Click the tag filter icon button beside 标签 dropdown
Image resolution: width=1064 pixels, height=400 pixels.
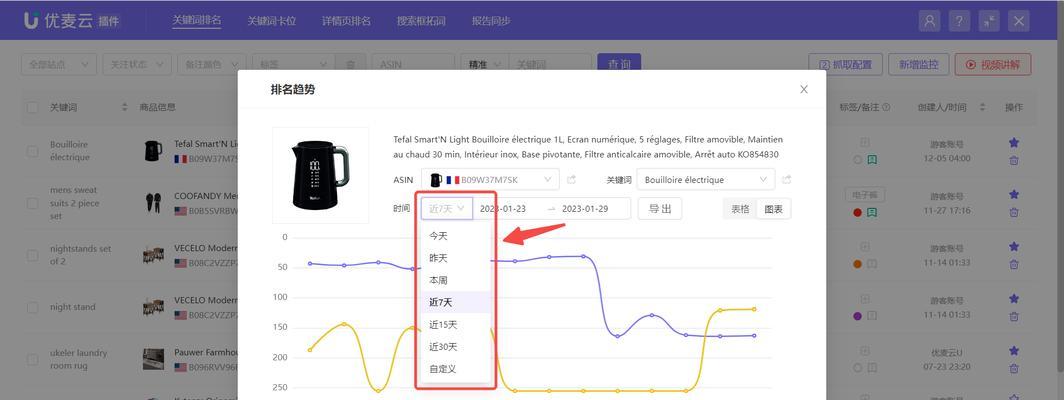pyautogui.click(x=350, y=65)
